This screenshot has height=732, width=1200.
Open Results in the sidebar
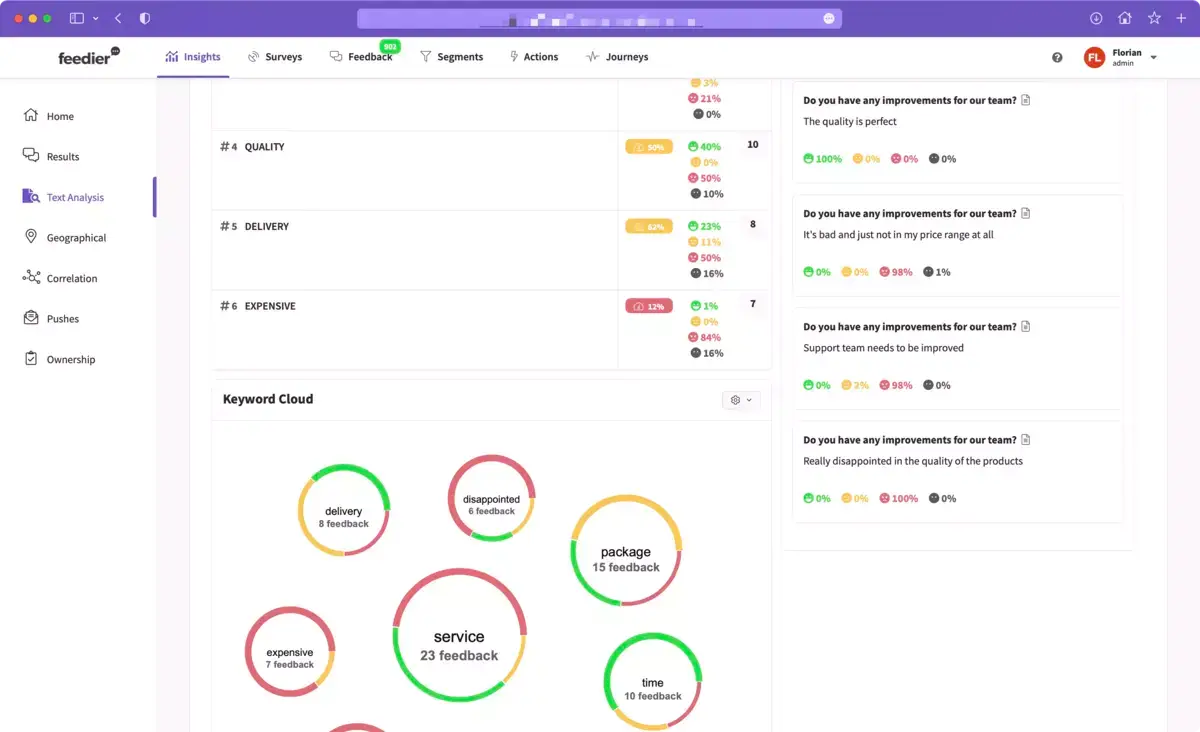click(x=63, y=157)
